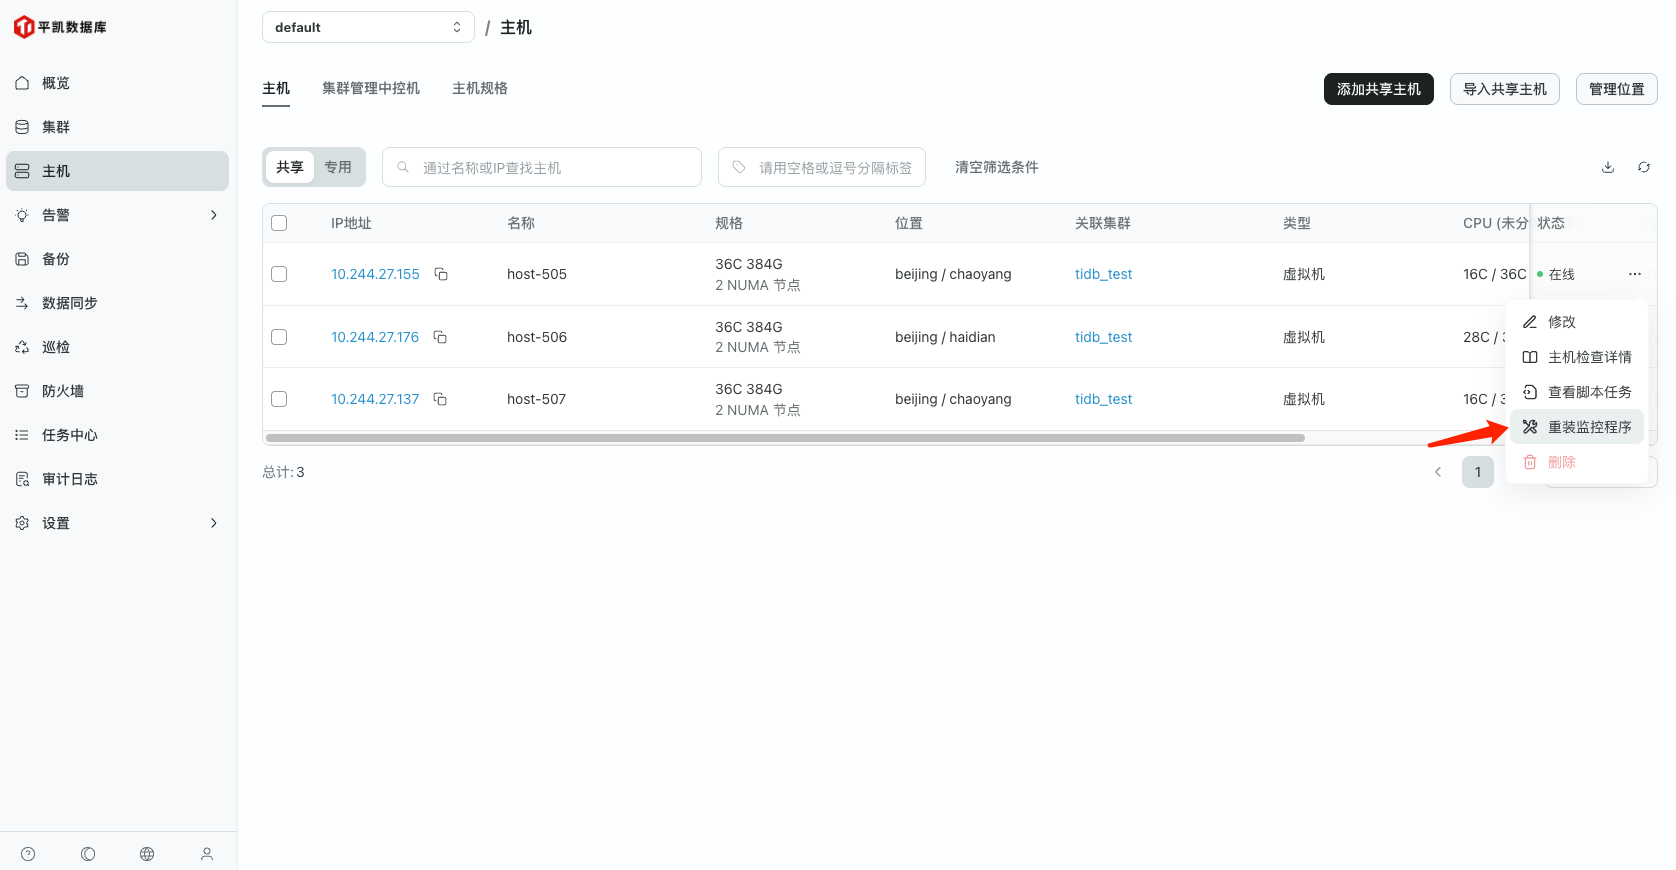Switch to the 集群管理中控机 tab
The width and height of the screenshot is (1676, 870).
pos(371,88)
